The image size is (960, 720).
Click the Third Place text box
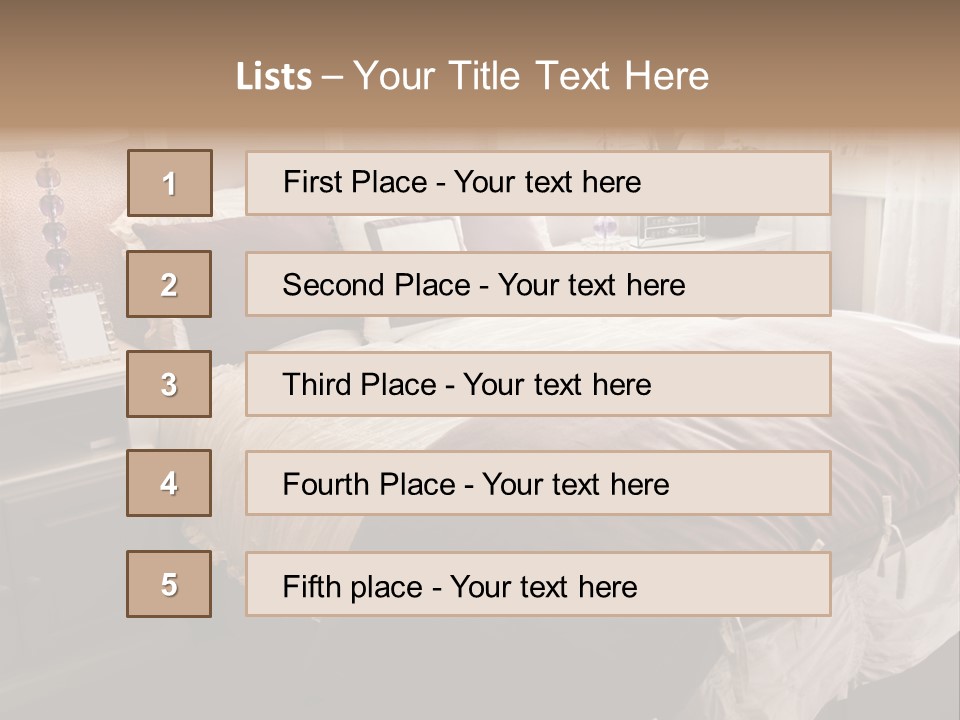pos(538,384)
